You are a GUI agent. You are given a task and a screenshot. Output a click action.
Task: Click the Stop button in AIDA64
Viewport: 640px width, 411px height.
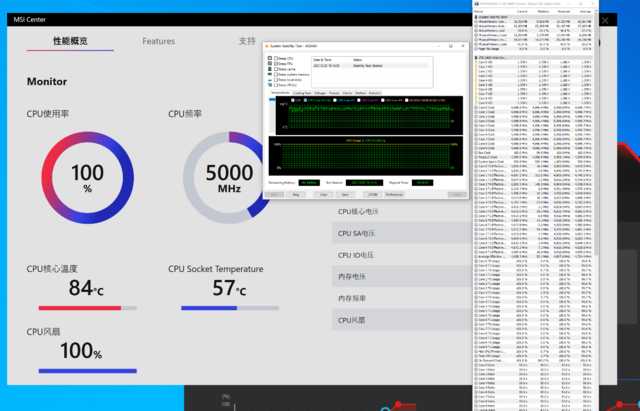(296, 195)
